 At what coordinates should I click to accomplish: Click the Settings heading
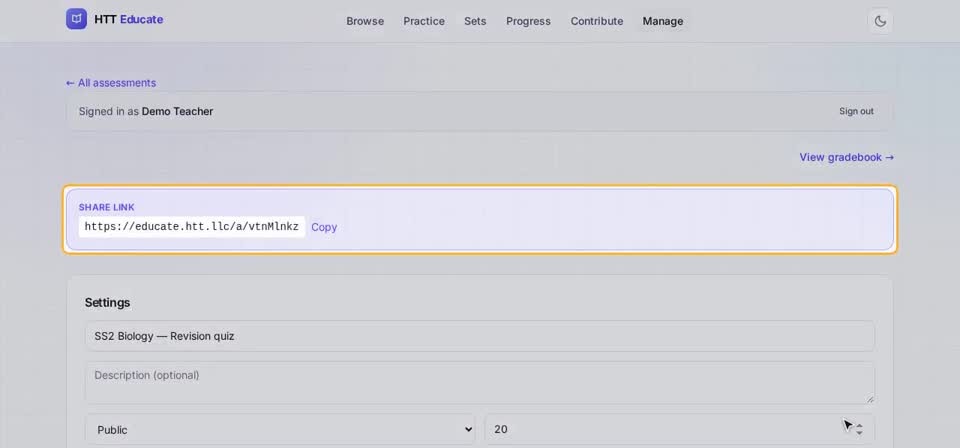coord(108,302)
